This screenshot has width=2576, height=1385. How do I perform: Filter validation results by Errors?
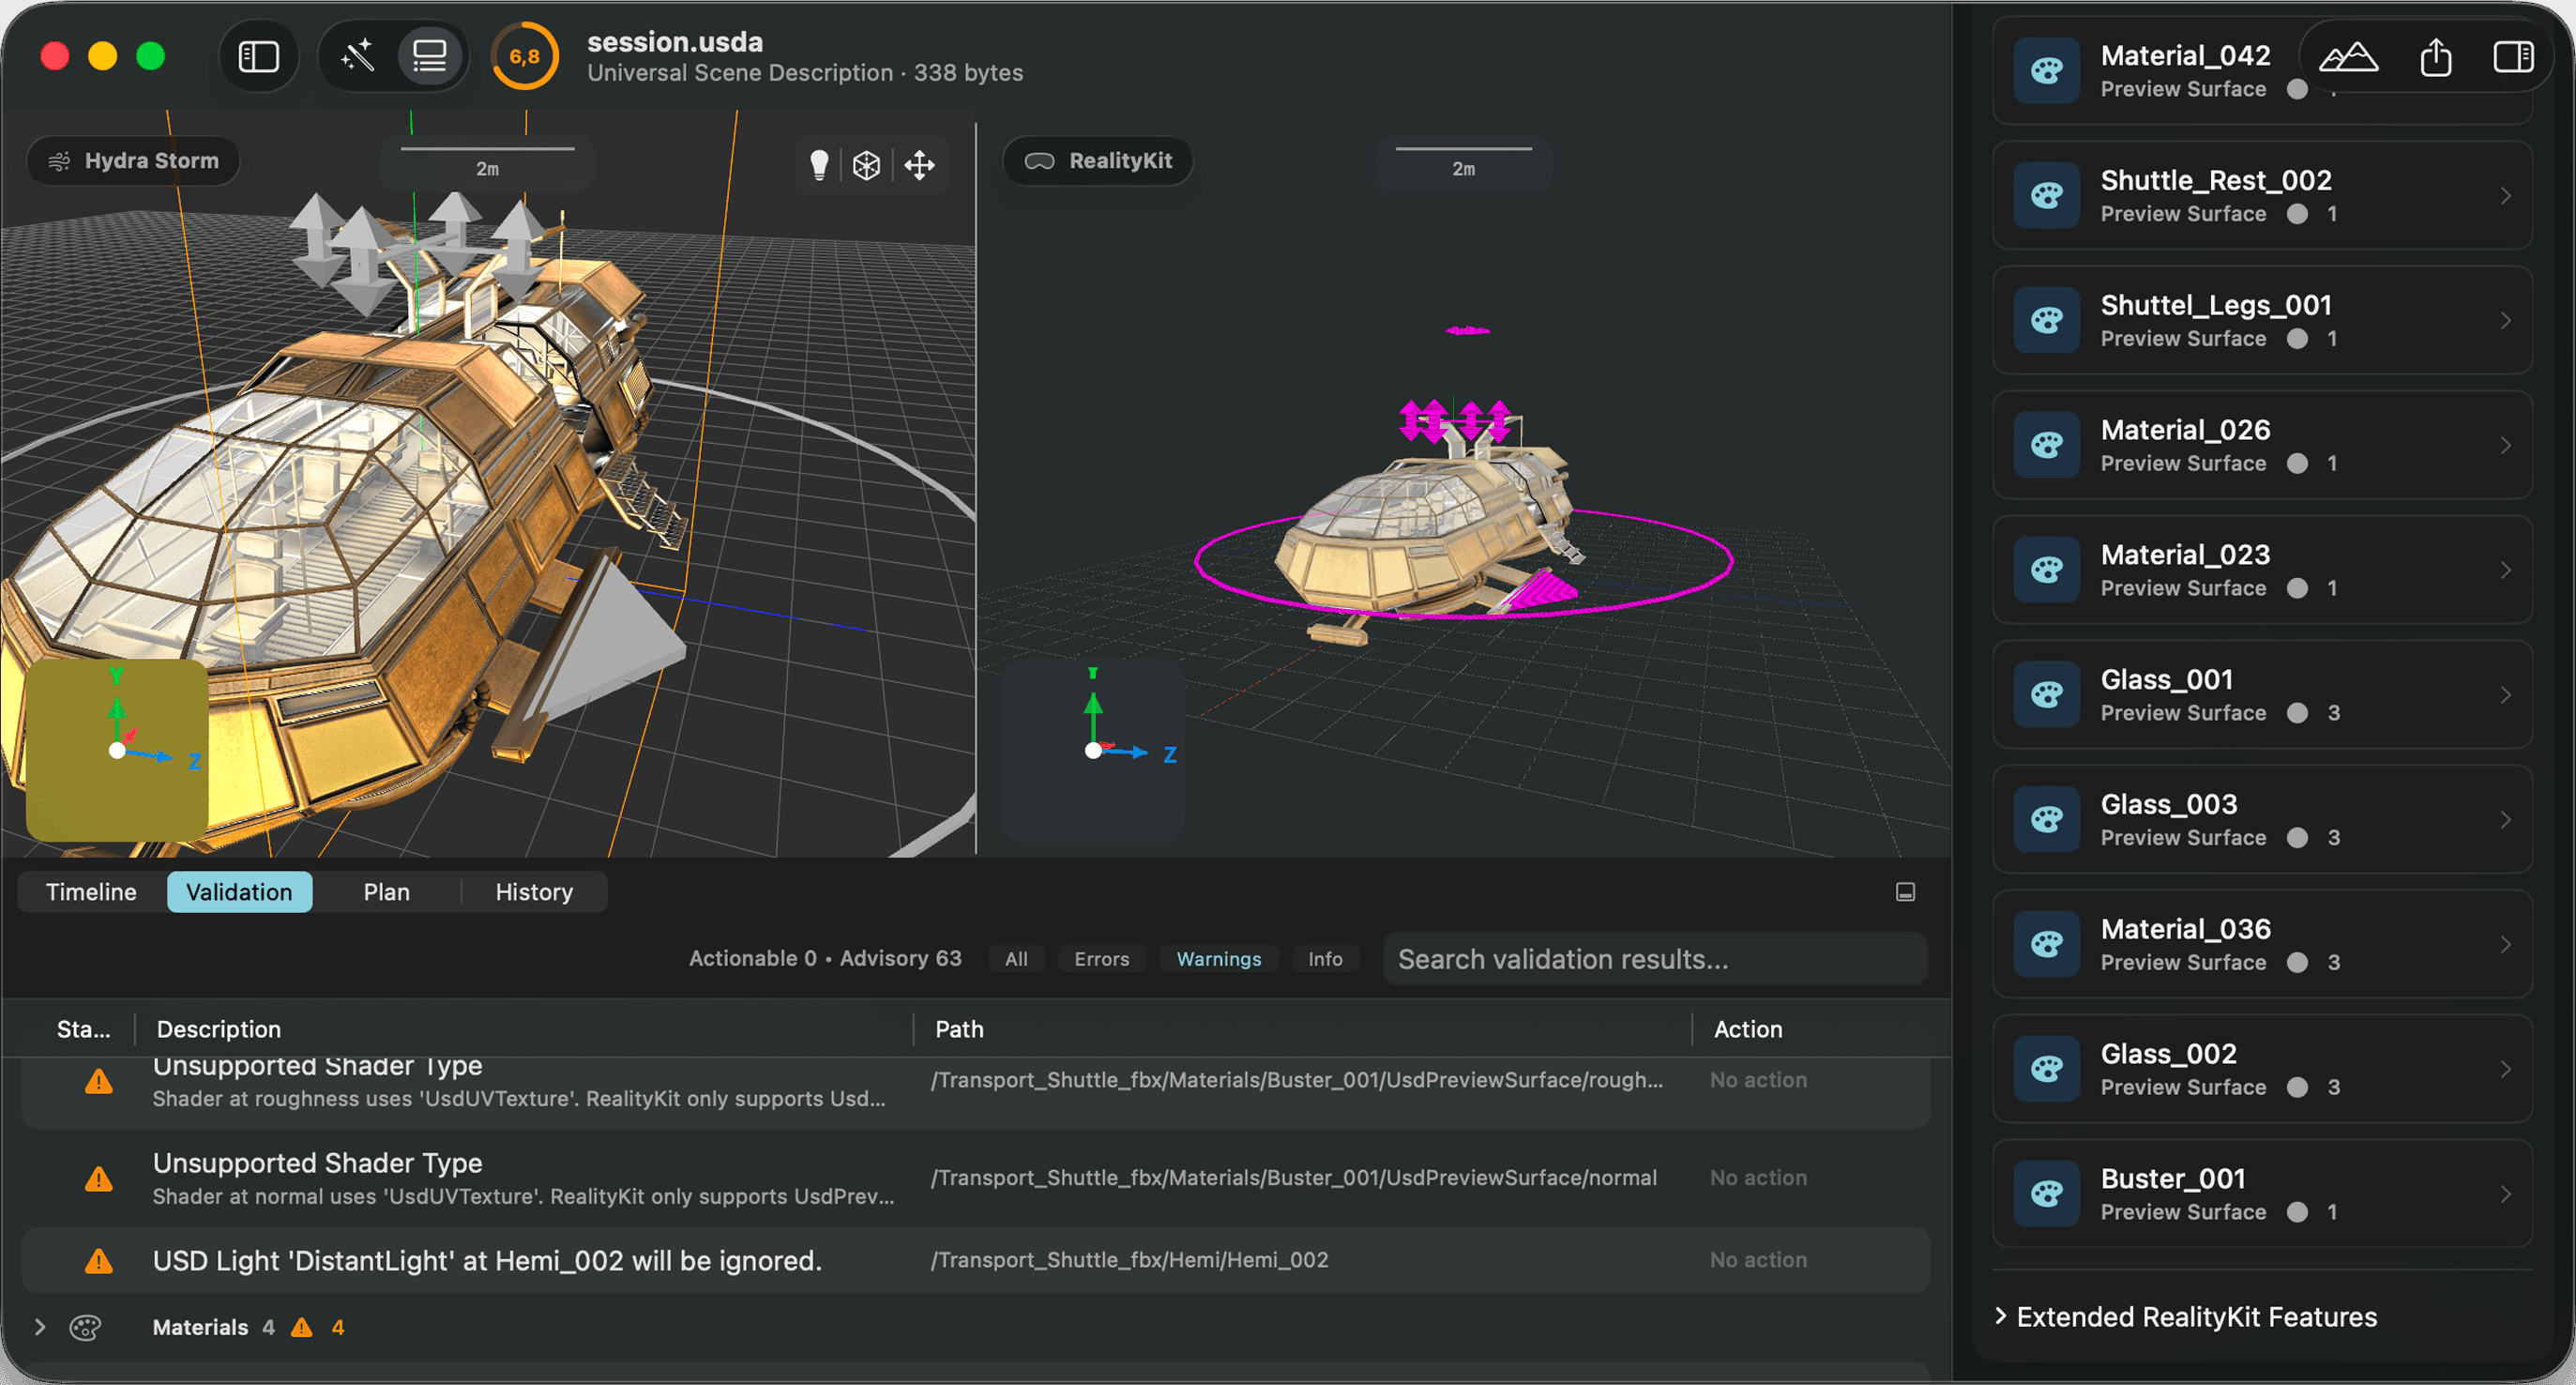1101,959
